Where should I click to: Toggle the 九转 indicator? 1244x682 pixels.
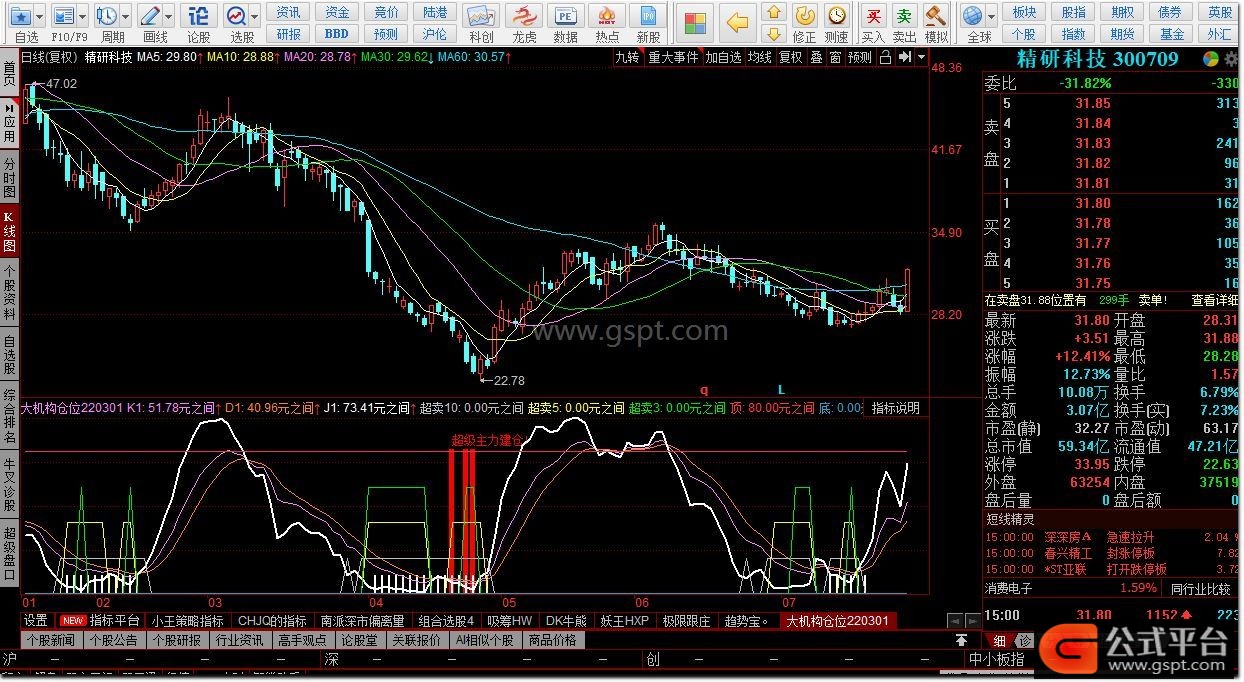coord(627,57)
